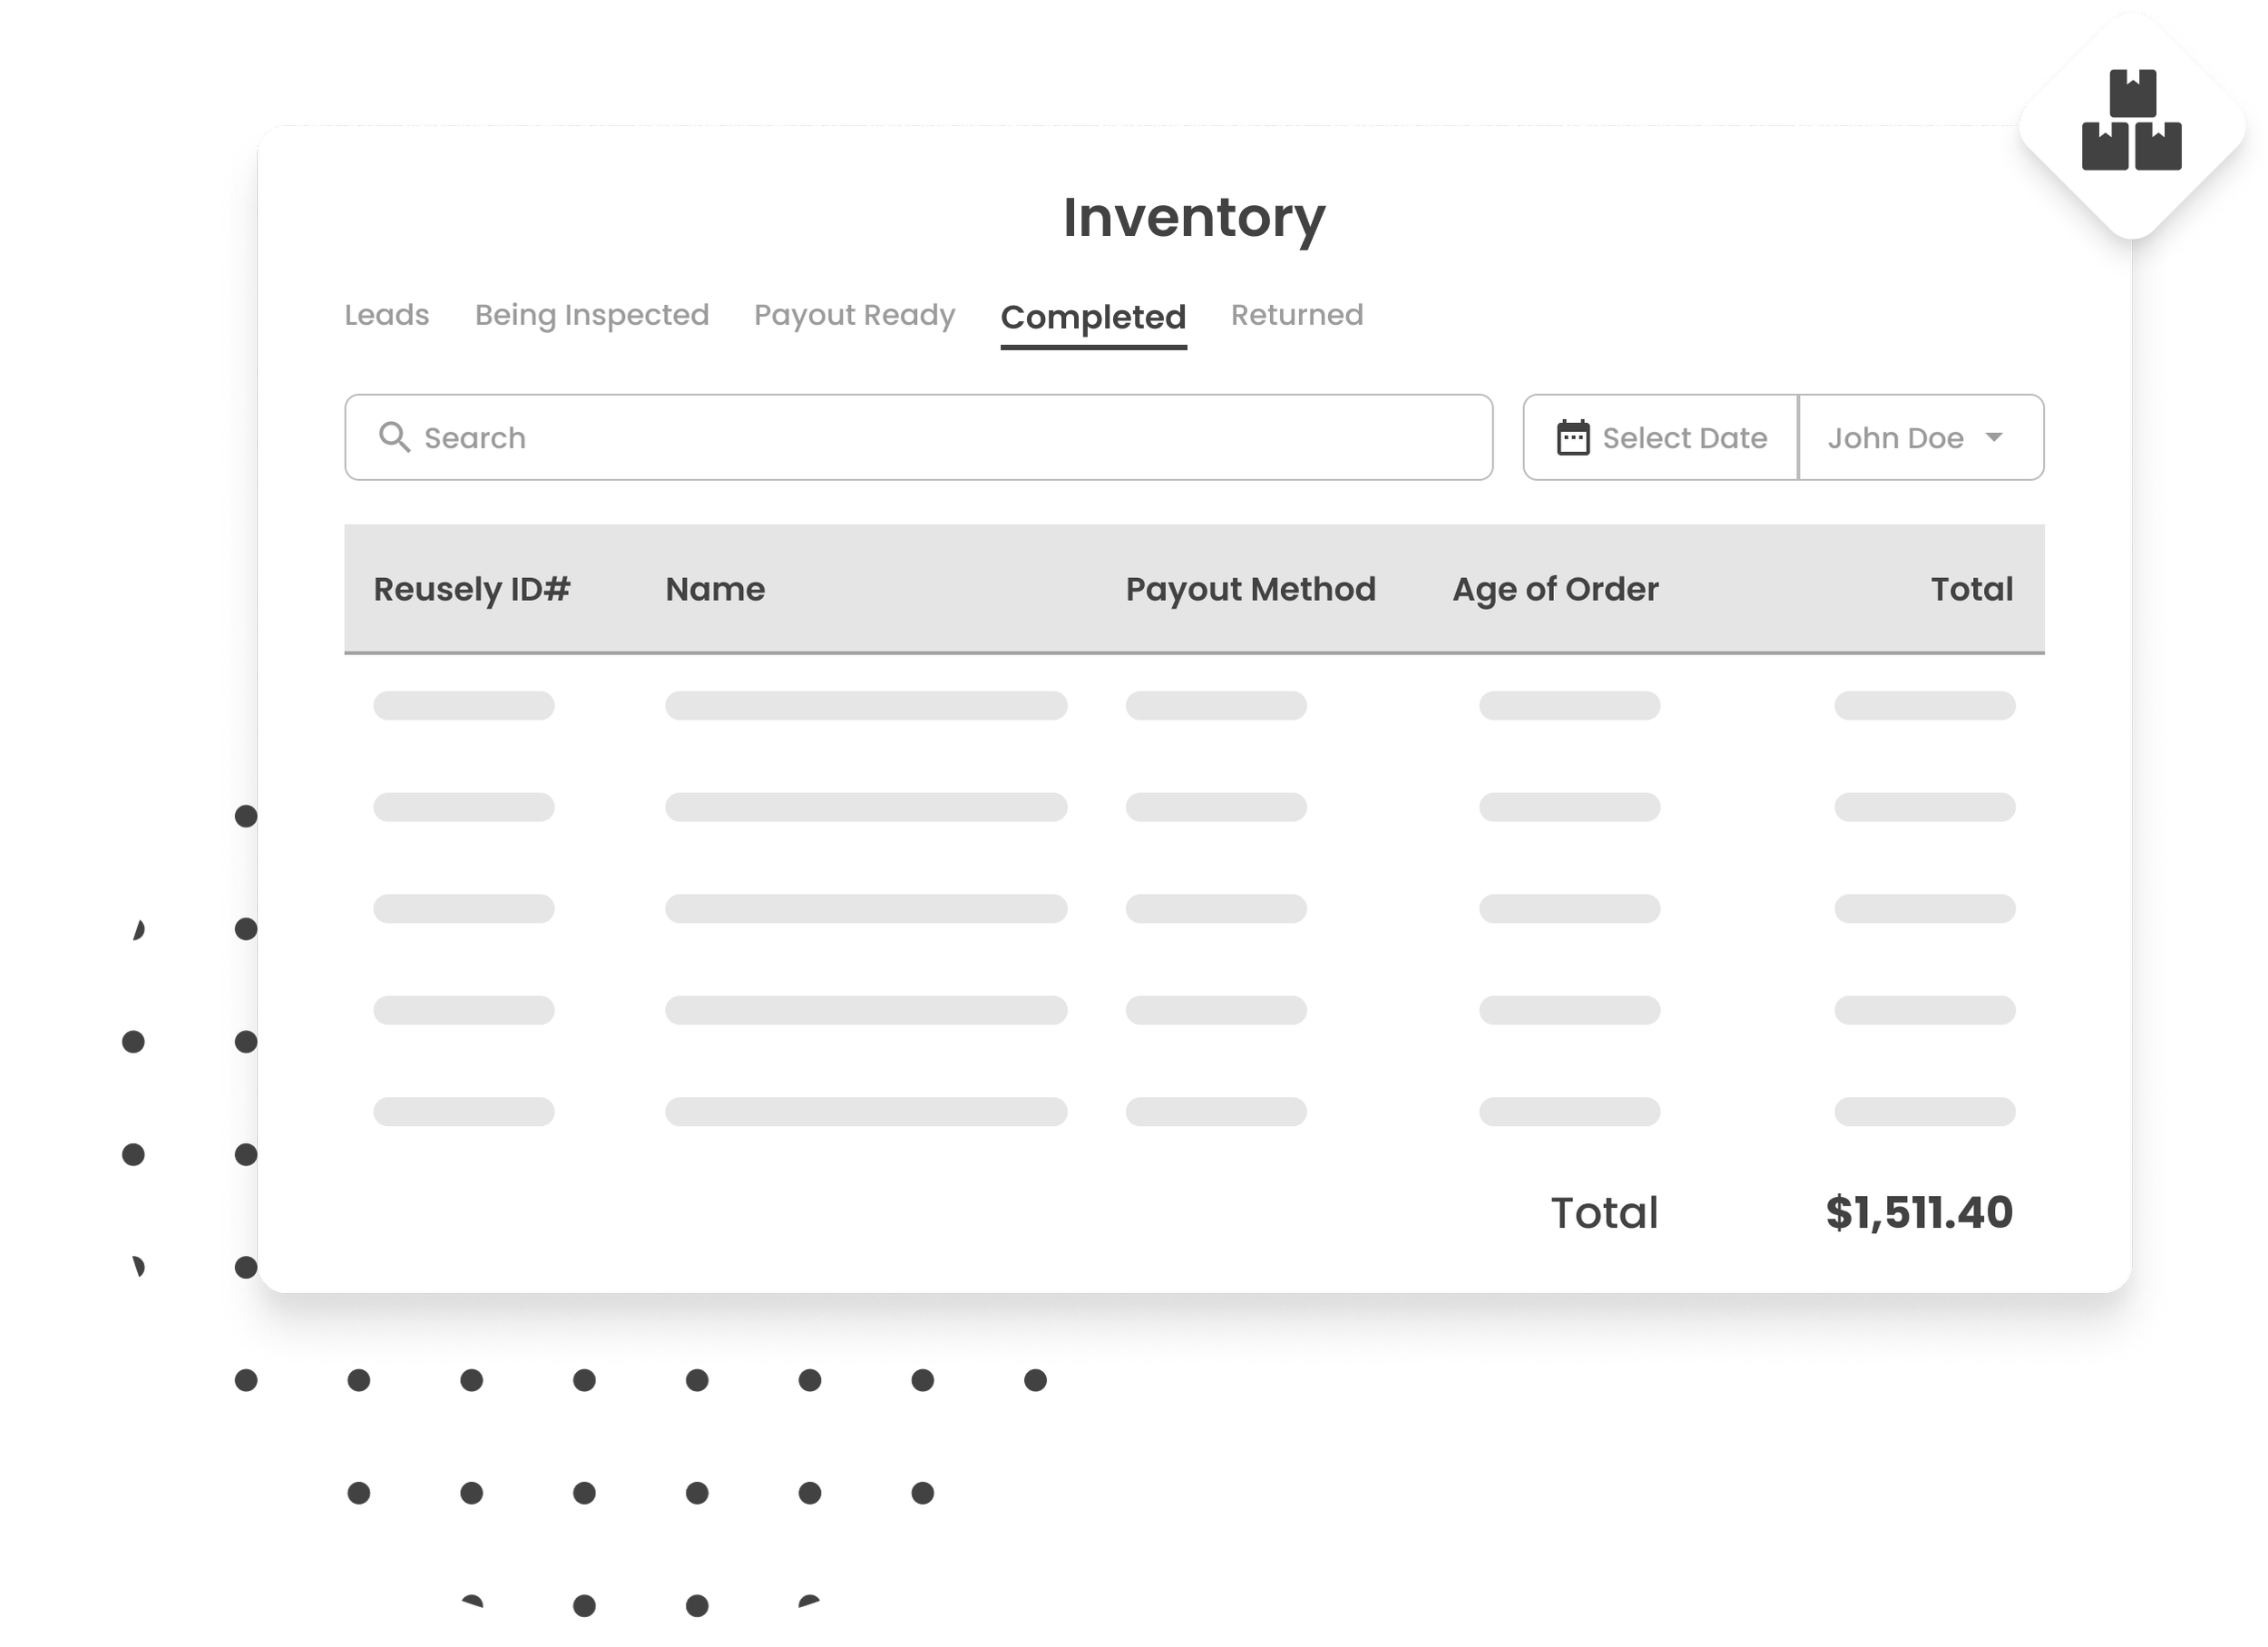Image resolution: width=2268 pixels, height=1647 pixels.
Task: Click the Payout Method column header
Action: click(x=1251, y=590)
